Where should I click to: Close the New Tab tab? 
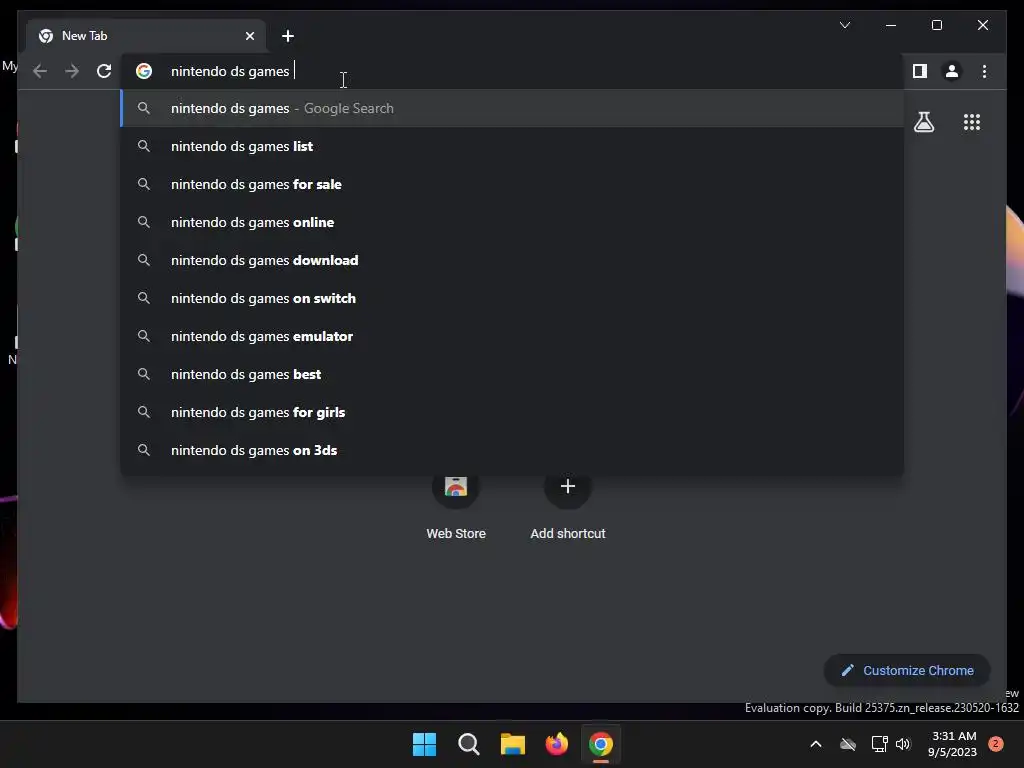249,36
